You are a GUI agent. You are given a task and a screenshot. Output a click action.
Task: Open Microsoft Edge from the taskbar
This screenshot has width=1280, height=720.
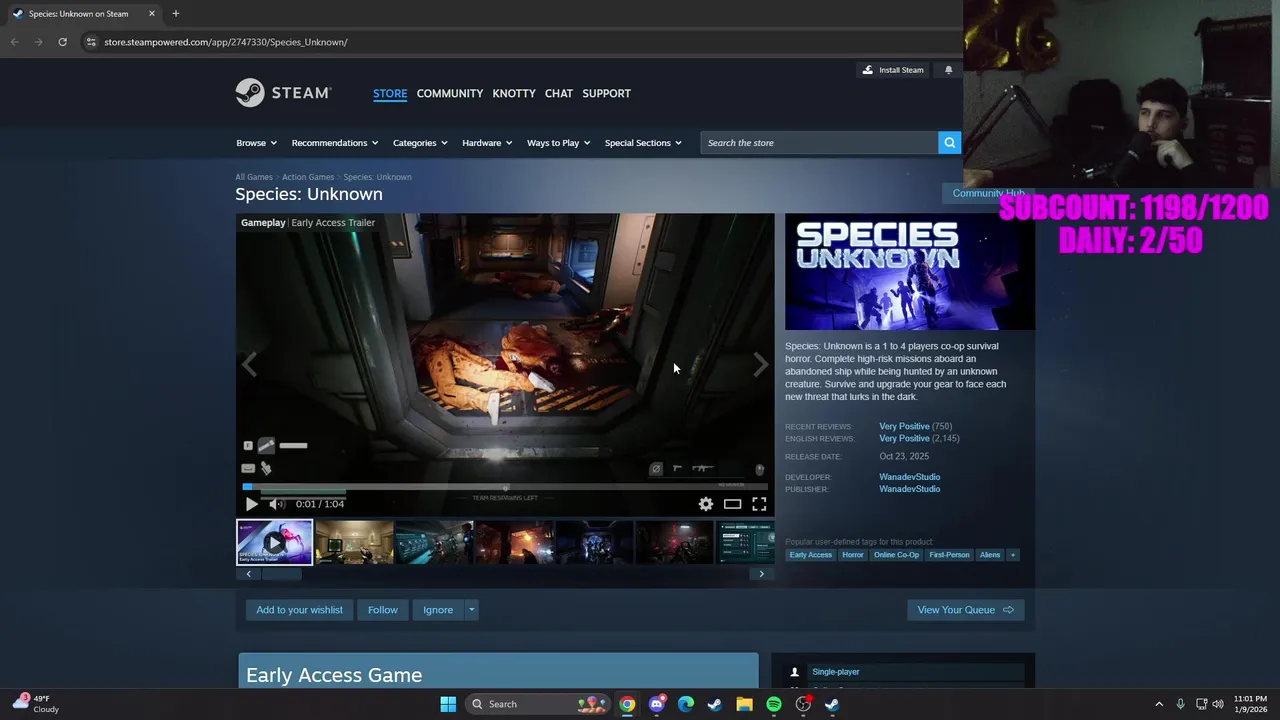click(686, 704)
